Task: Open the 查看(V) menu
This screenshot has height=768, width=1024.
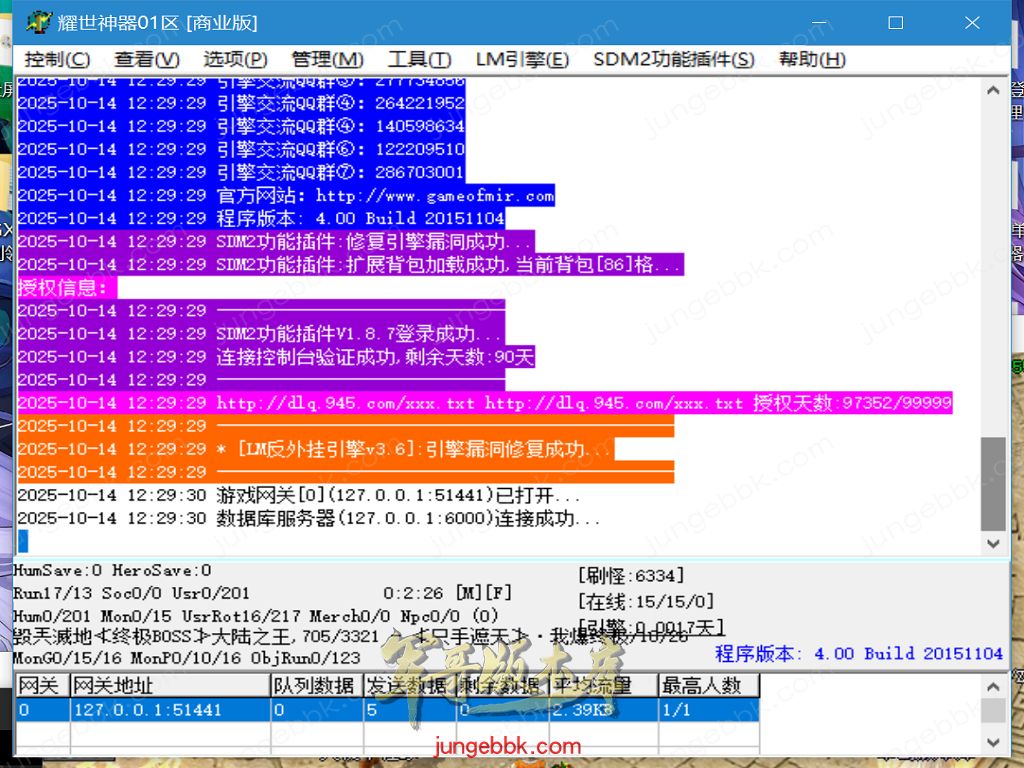Action: click(x=147, y=60)
